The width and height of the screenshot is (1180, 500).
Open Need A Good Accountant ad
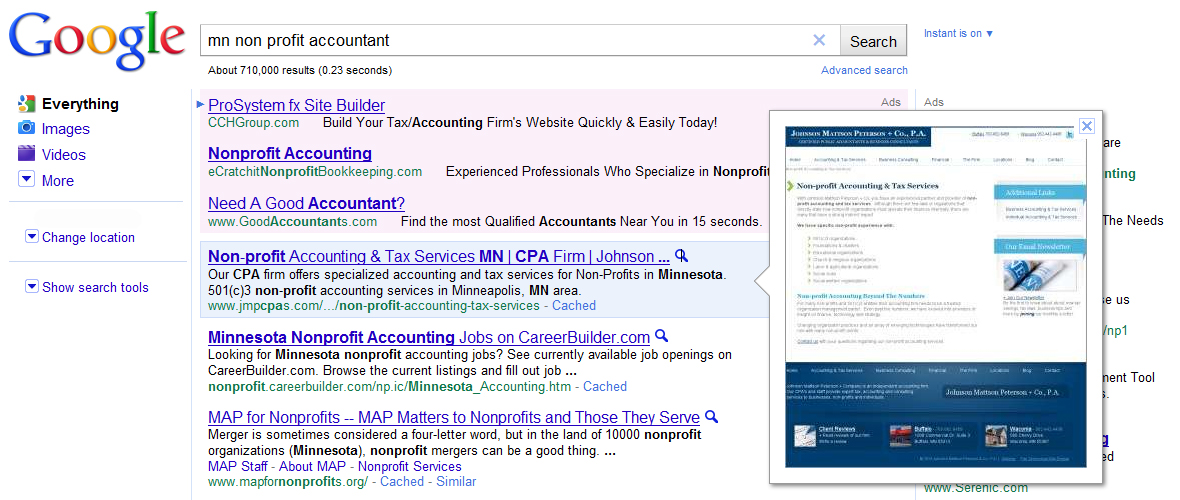click(x=306, y=203)
